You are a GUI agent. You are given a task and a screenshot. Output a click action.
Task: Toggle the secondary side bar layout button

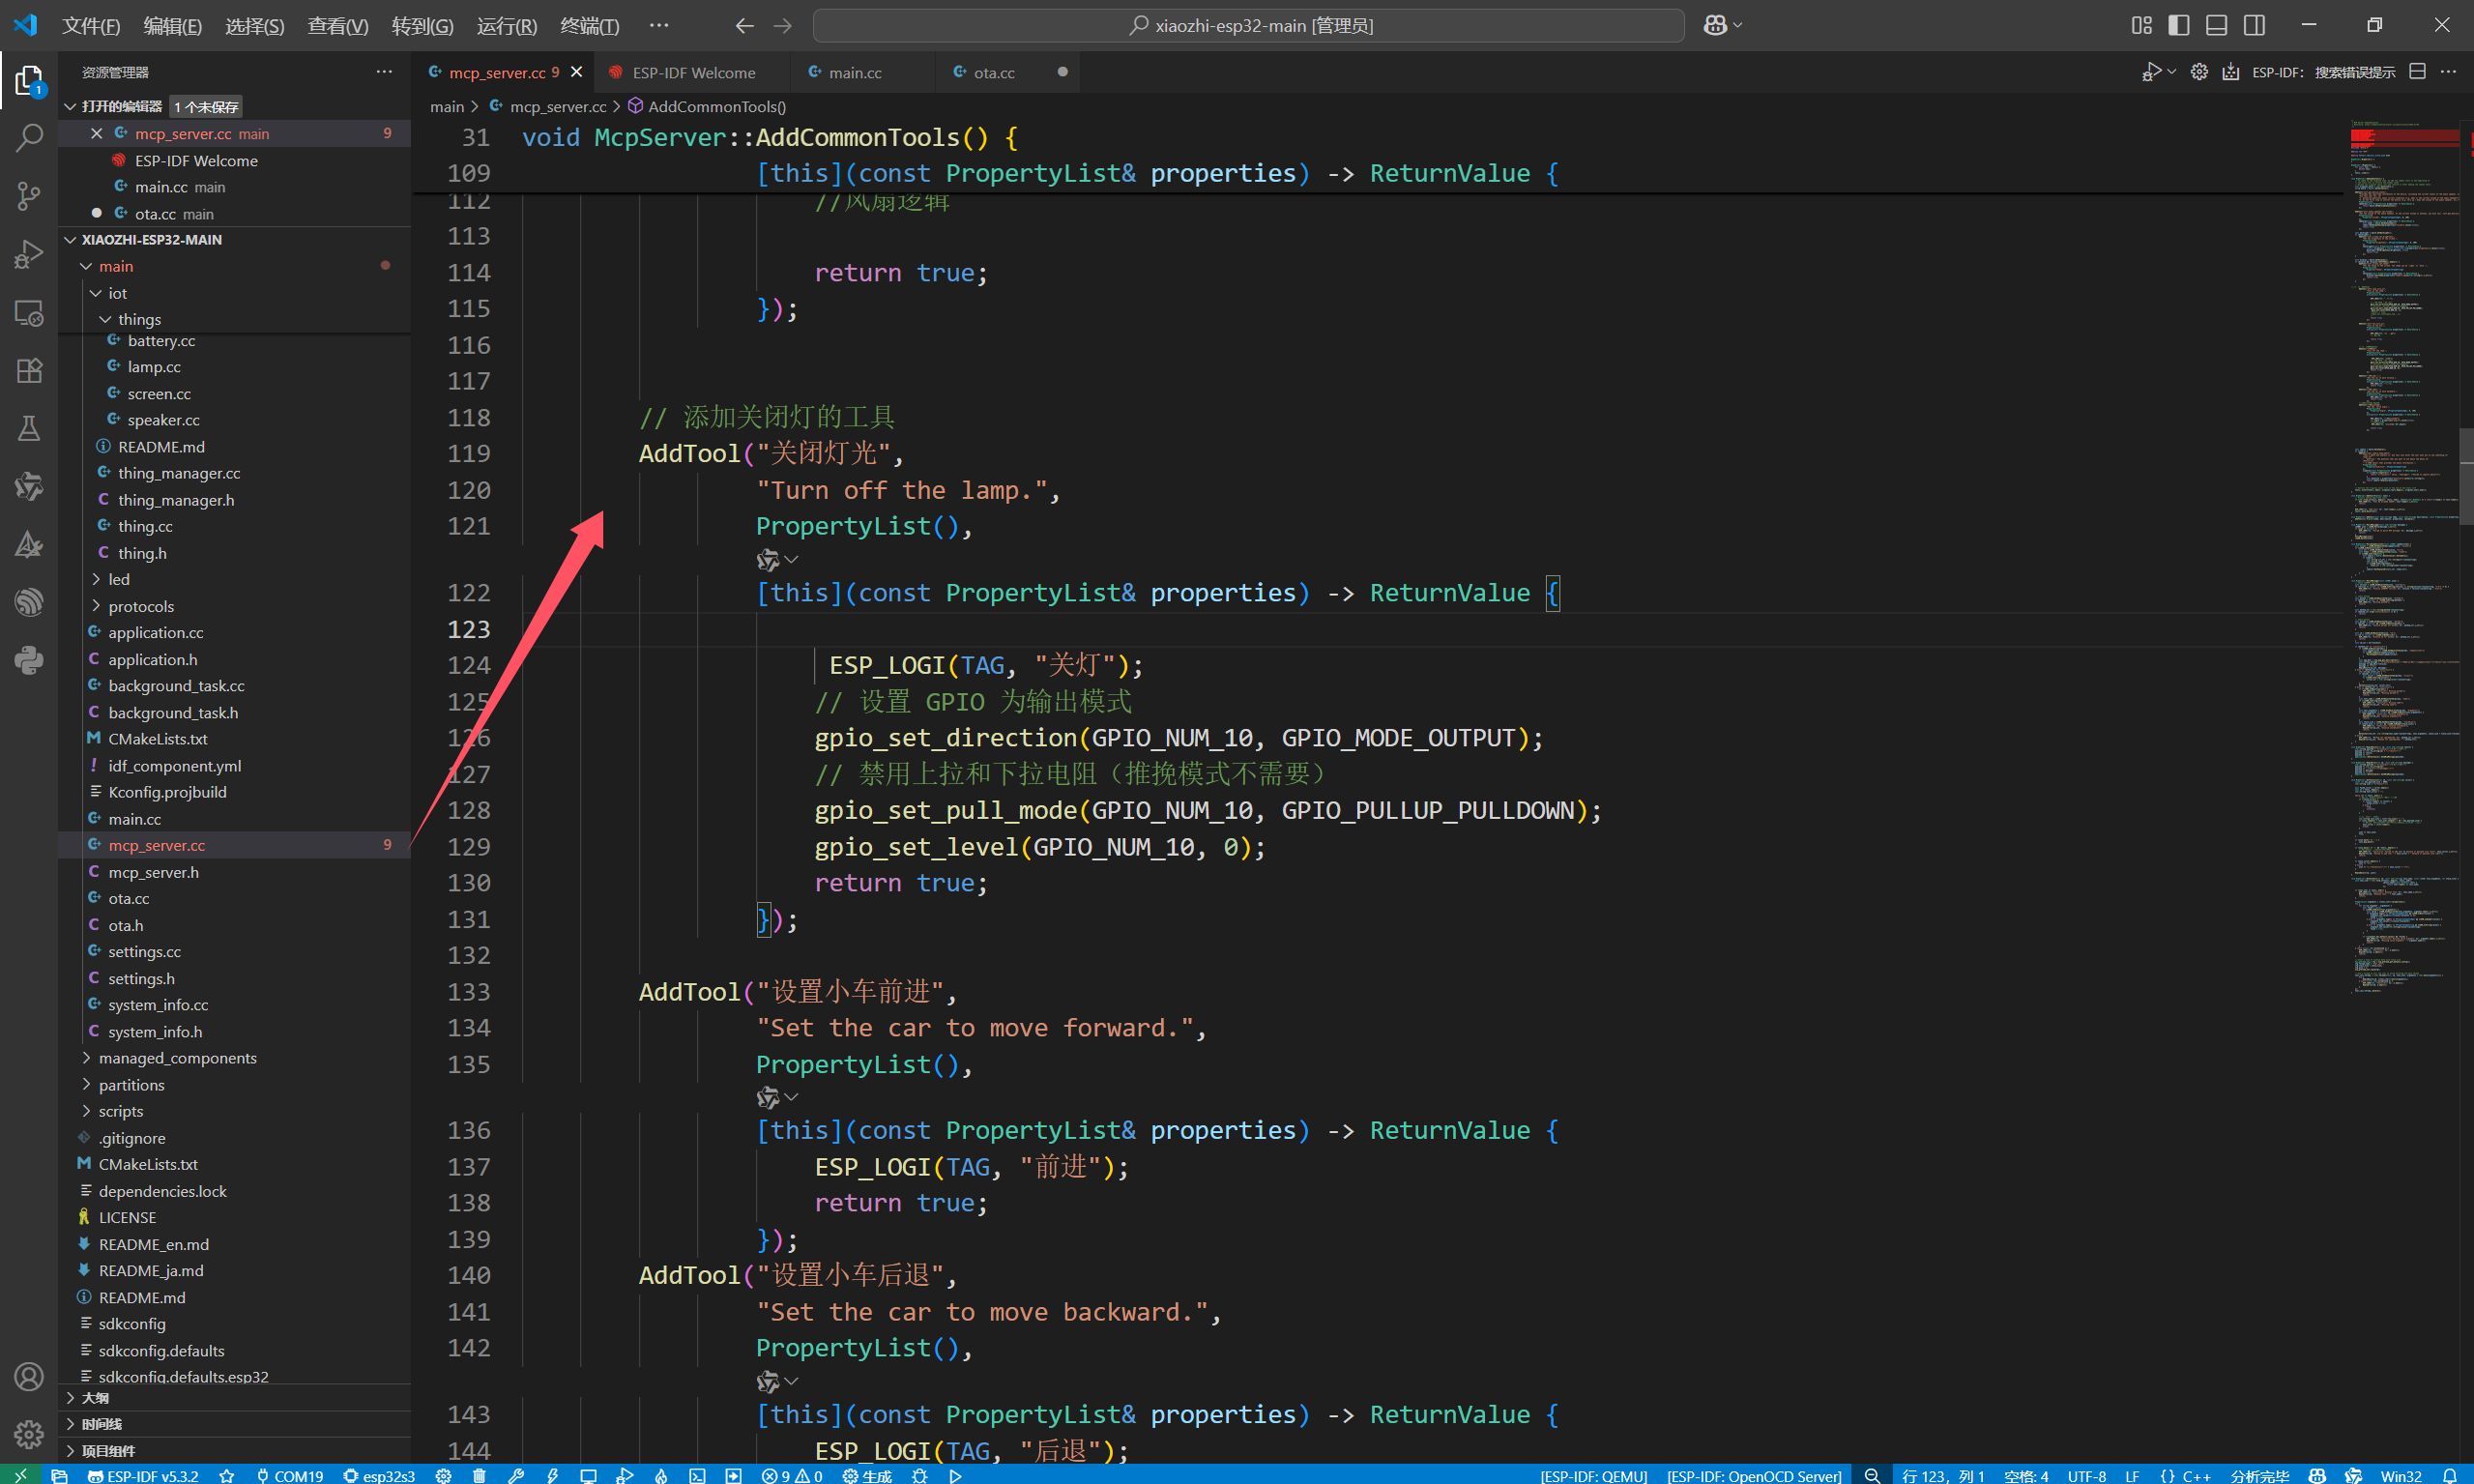(2254, 25)
